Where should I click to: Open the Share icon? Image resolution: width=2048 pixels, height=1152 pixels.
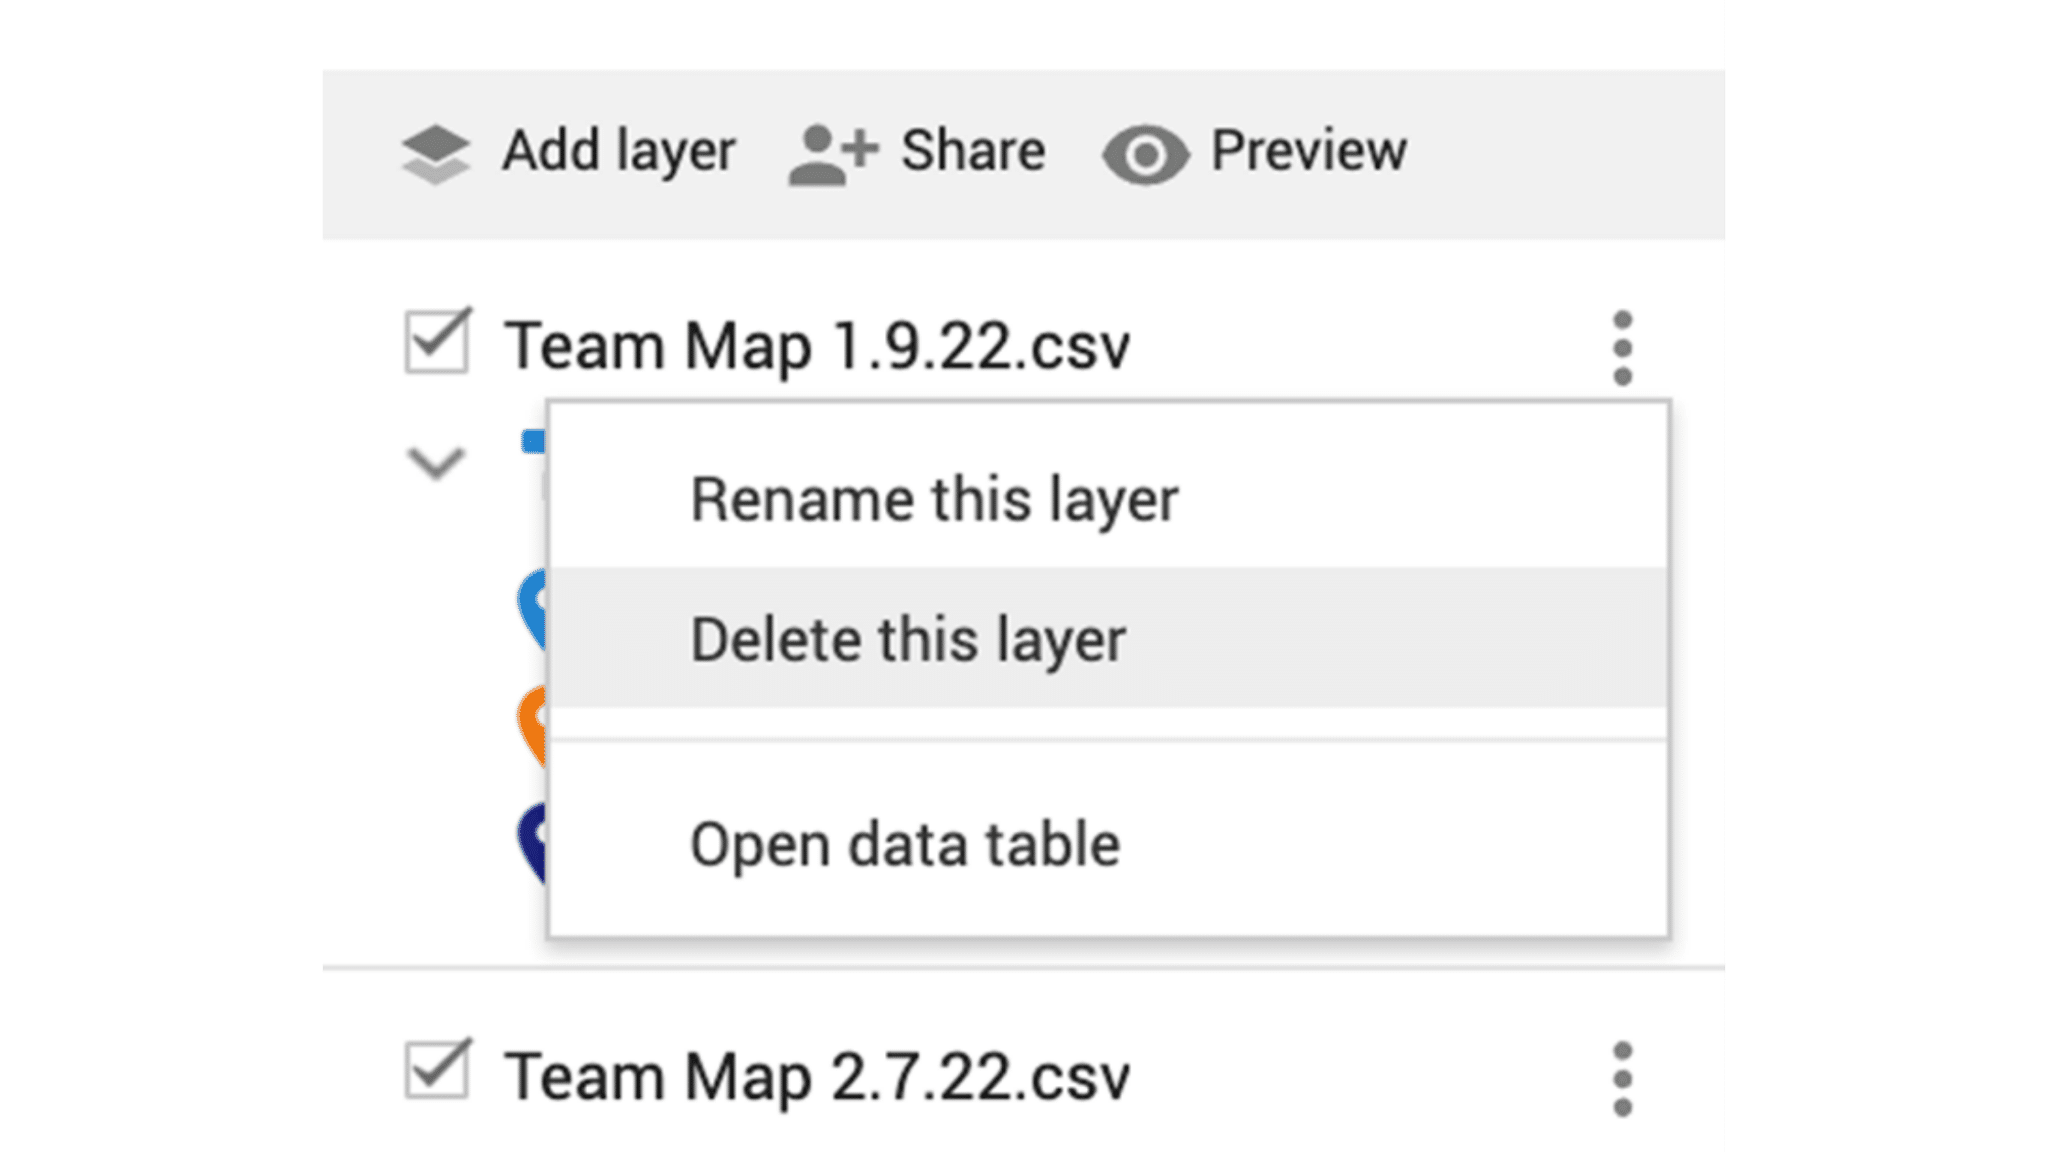830,152
